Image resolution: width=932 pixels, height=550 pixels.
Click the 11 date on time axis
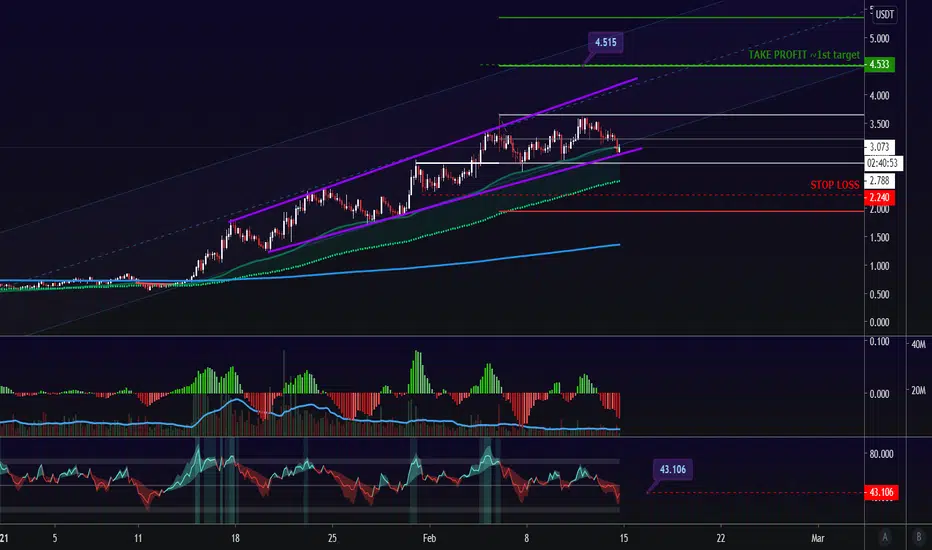138,538
